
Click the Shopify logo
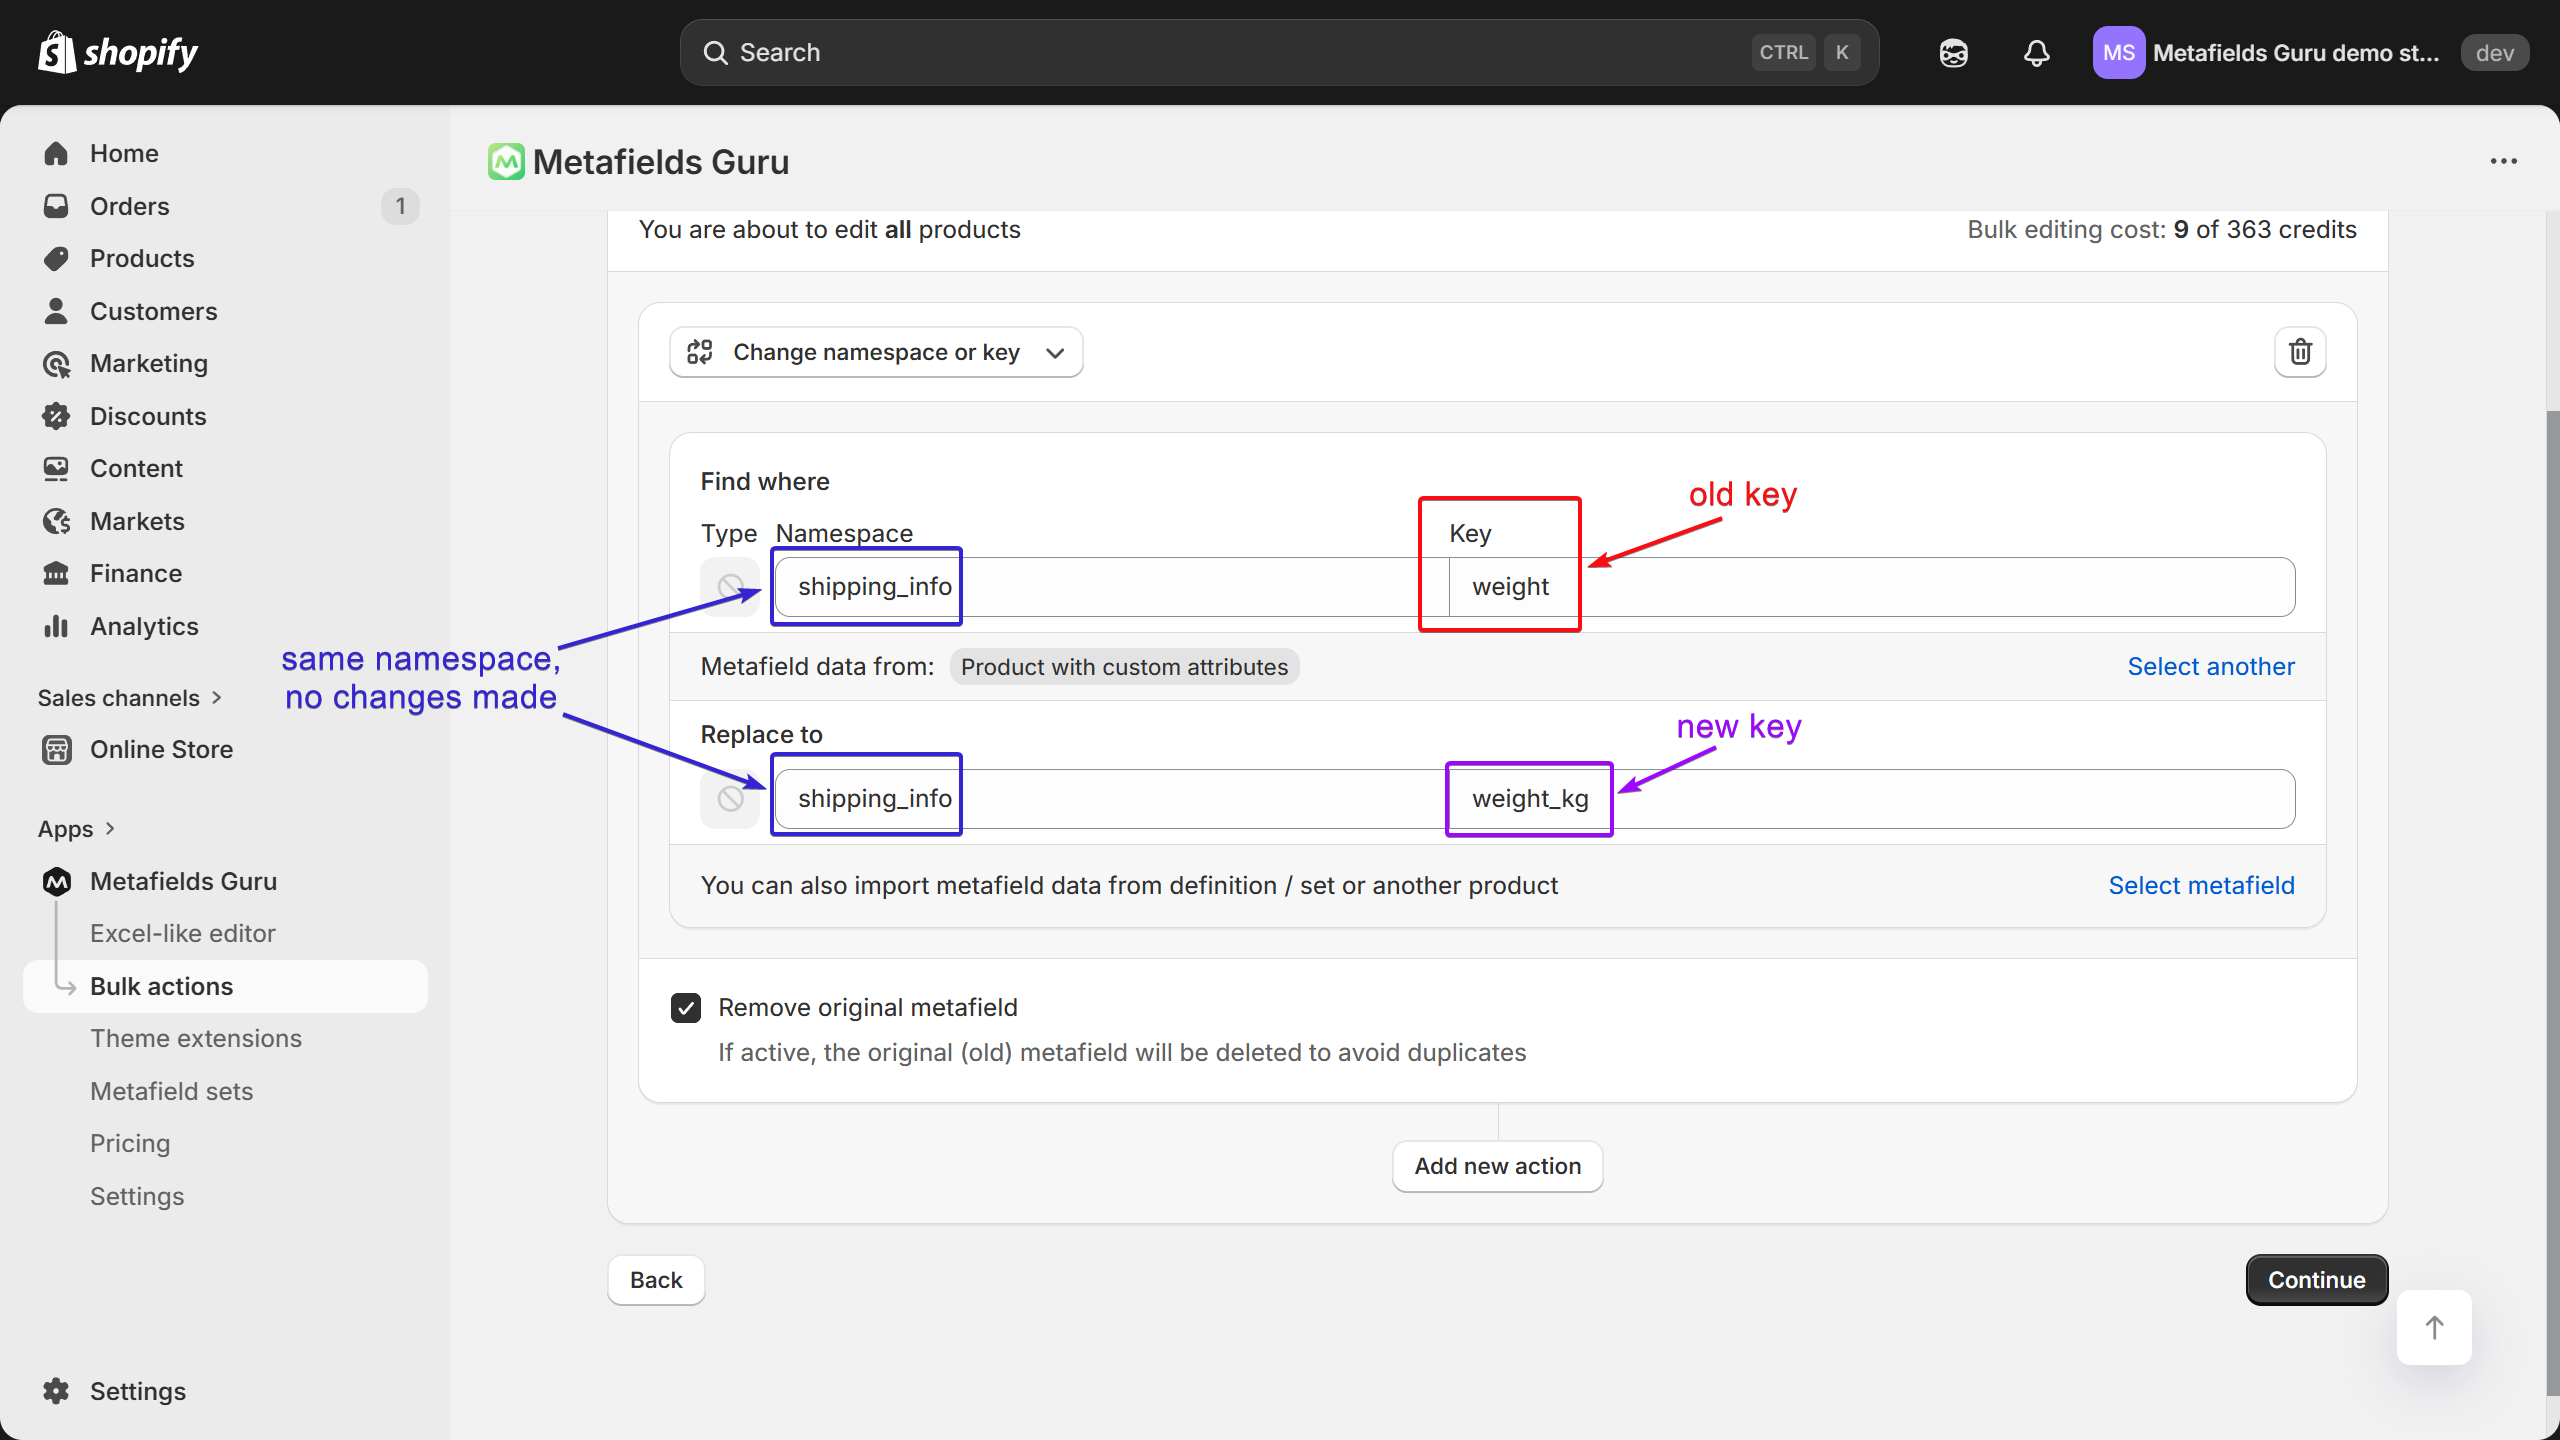click(118, 52)
